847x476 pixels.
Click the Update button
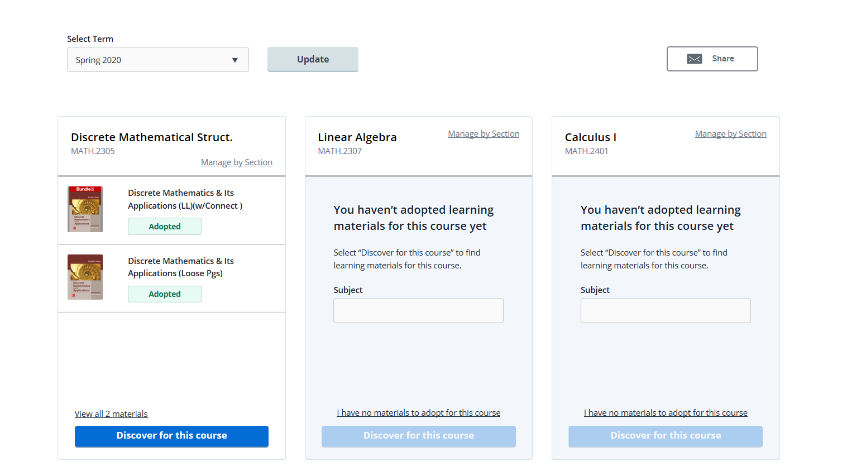(x=312, y=60)
